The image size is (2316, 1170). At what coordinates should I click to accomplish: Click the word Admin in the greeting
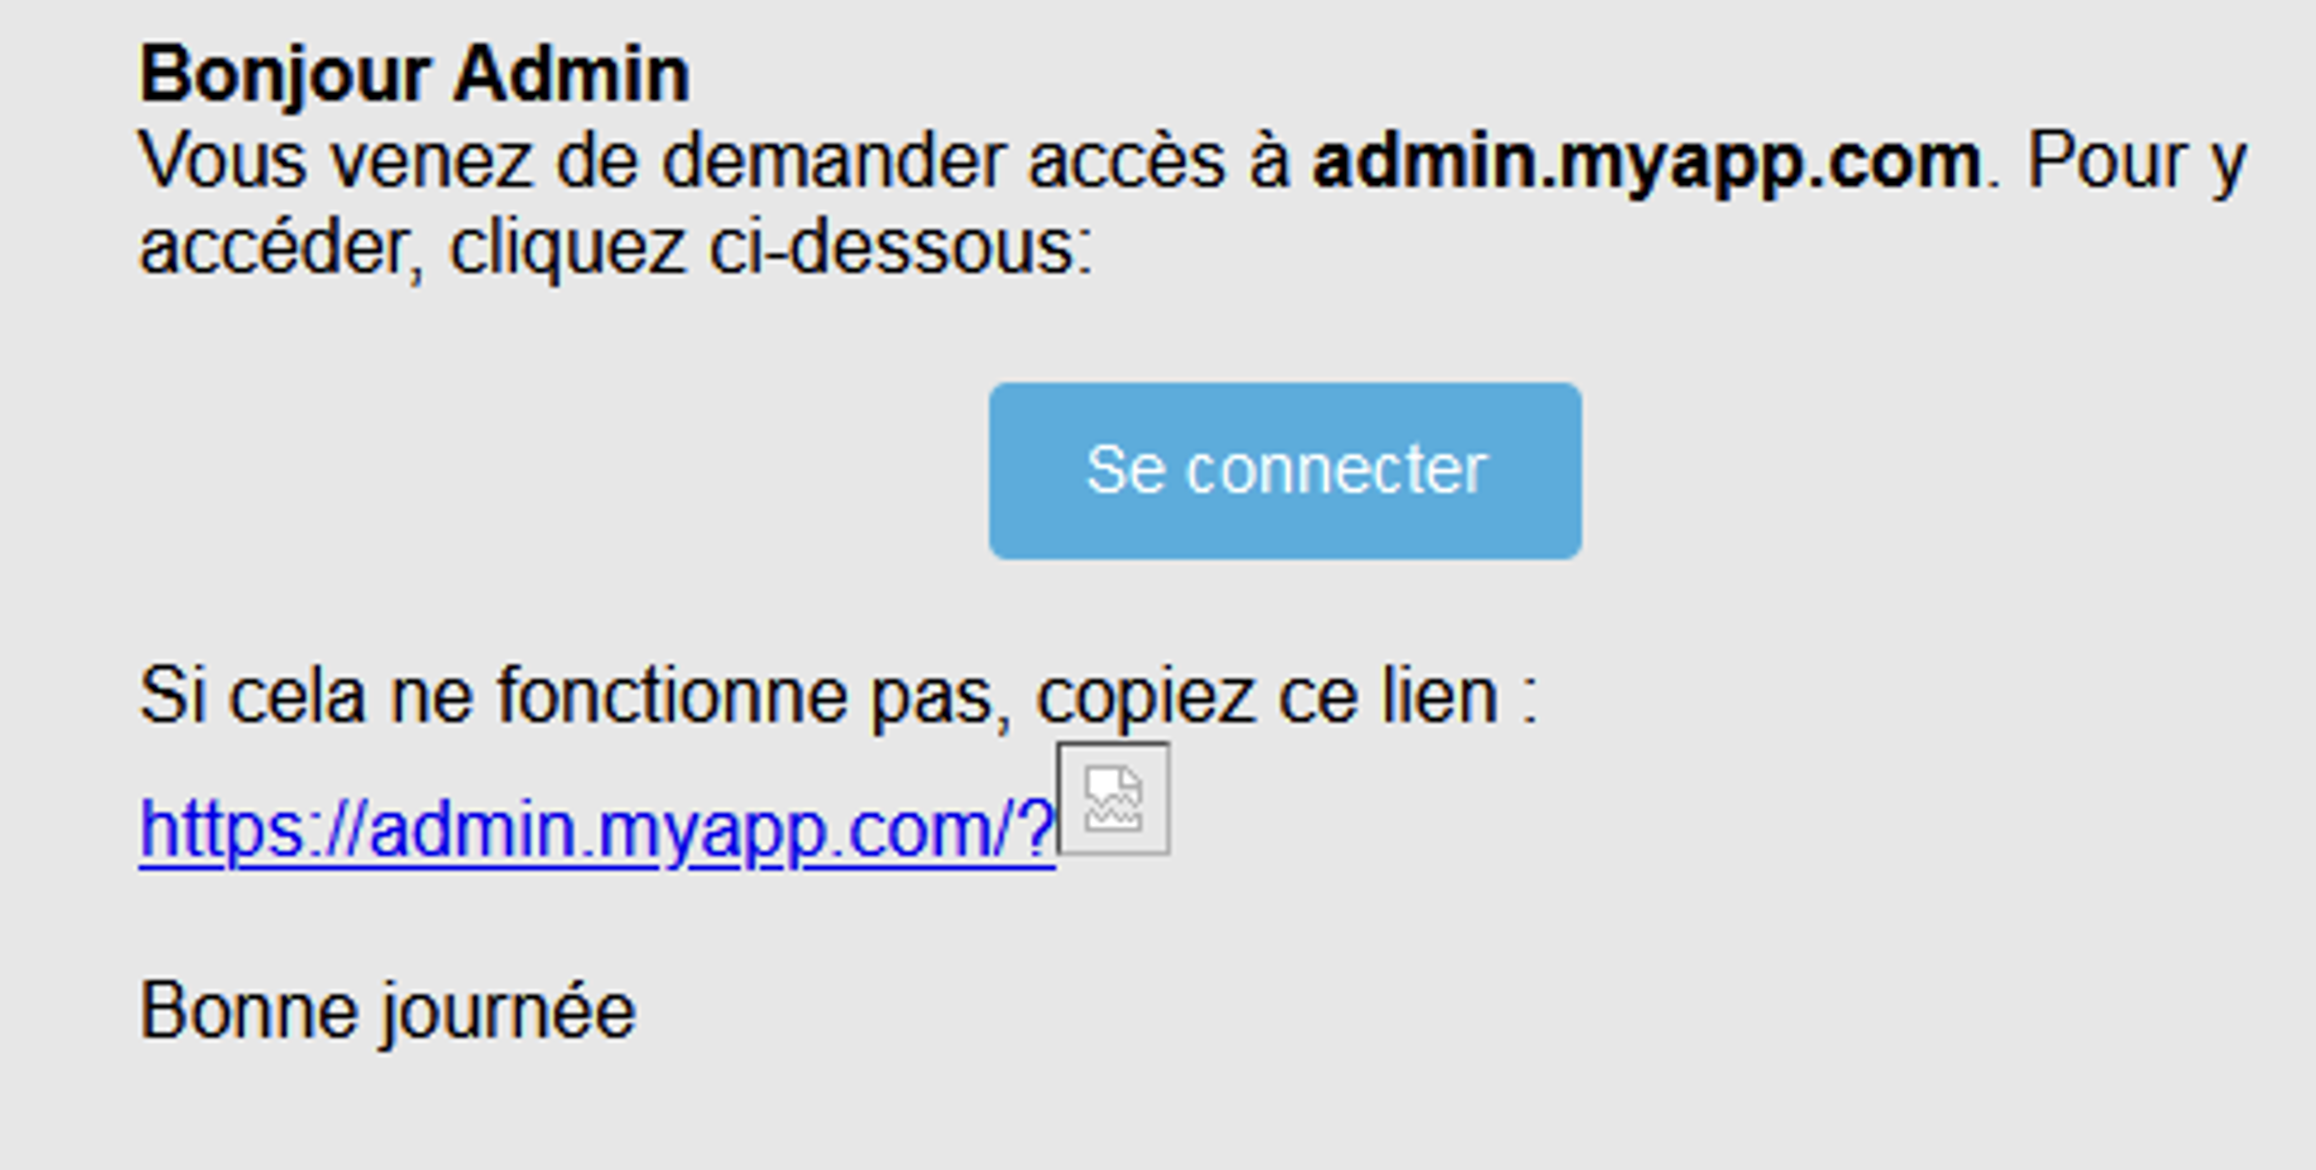pyautogui.click(x=571, y=75)
